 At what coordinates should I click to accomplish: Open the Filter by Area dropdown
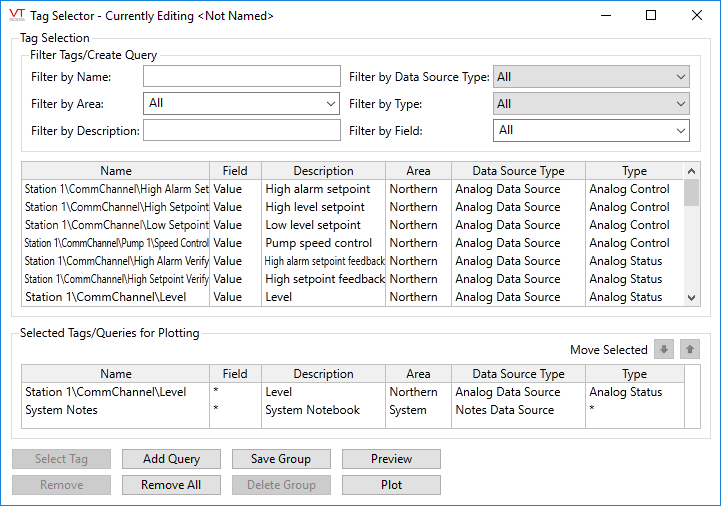pyautogui.click(x=243, y=103)
